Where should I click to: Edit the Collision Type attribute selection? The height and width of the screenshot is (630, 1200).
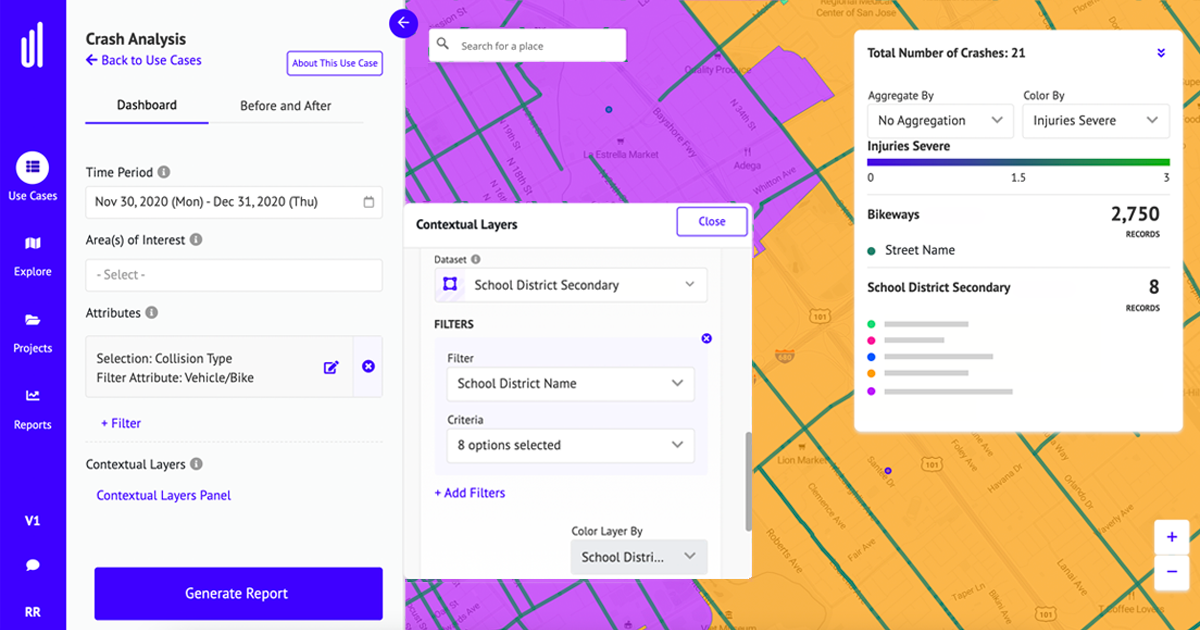331,367
